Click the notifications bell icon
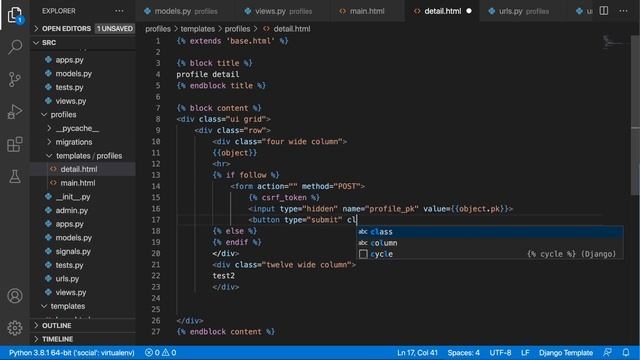The image size is (640, 360). (626, 352)
